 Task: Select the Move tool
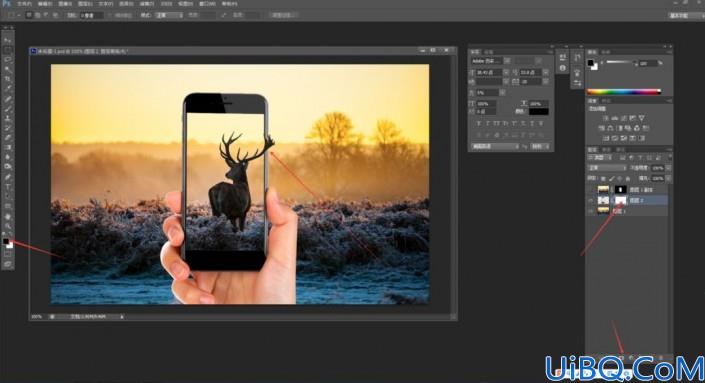click(8, 40)
